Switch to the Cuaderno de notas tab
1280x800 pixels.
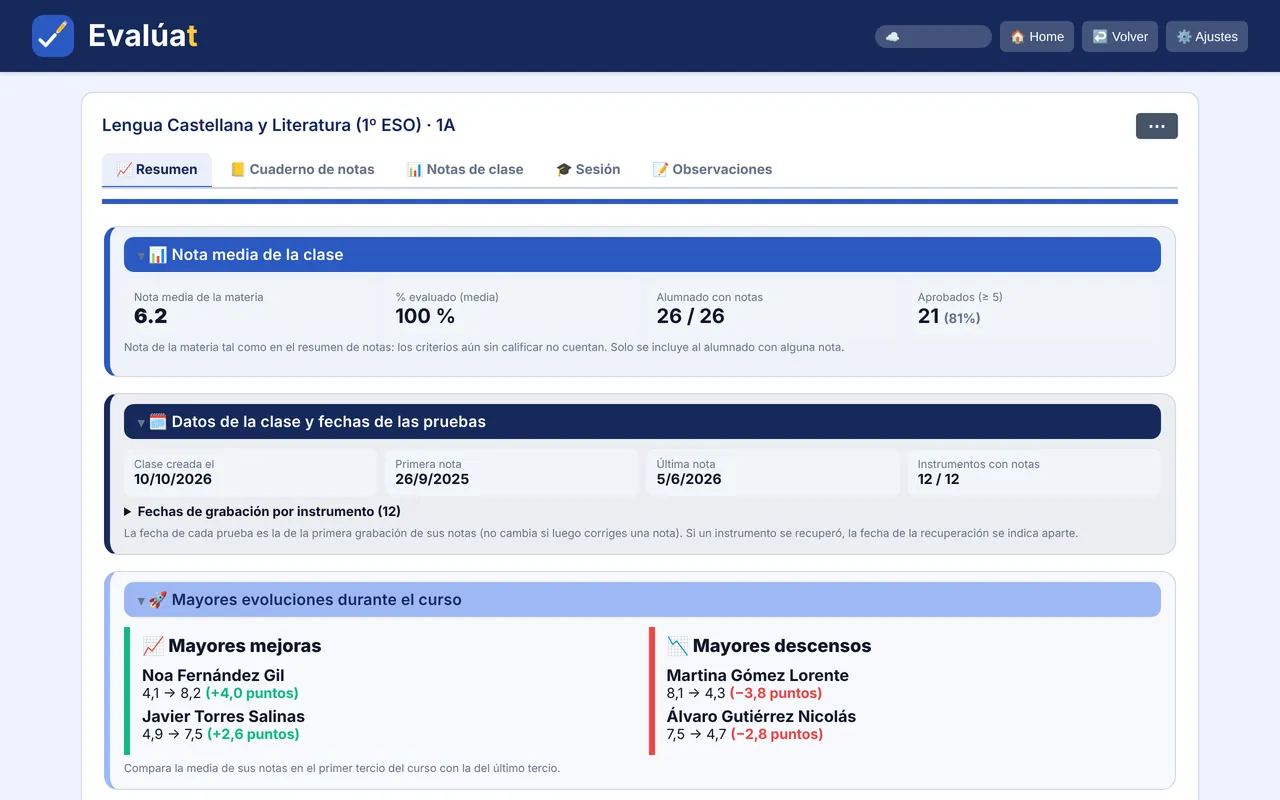point(302,170)
